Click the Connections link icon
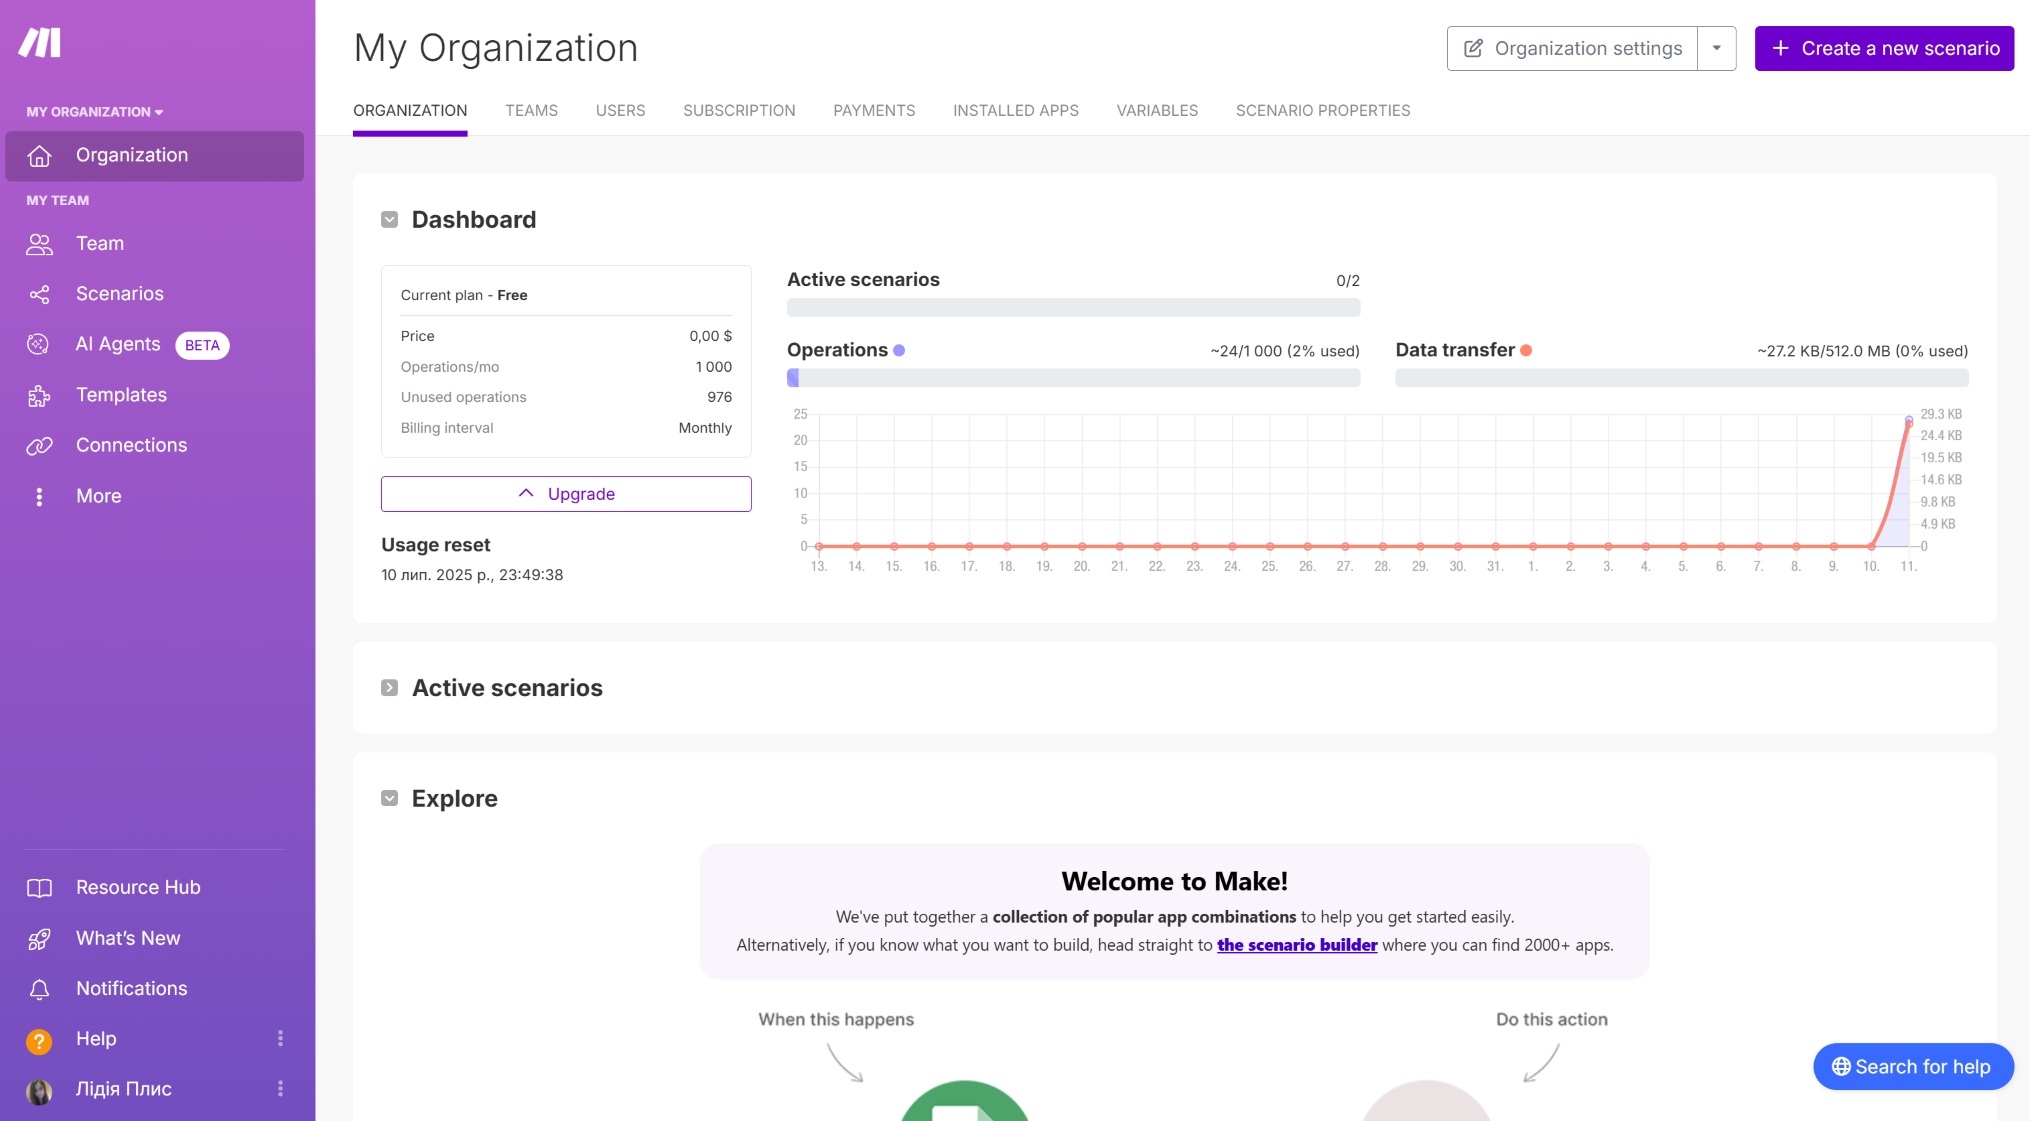2030x1121 pixels. click(x=39, y=446)
